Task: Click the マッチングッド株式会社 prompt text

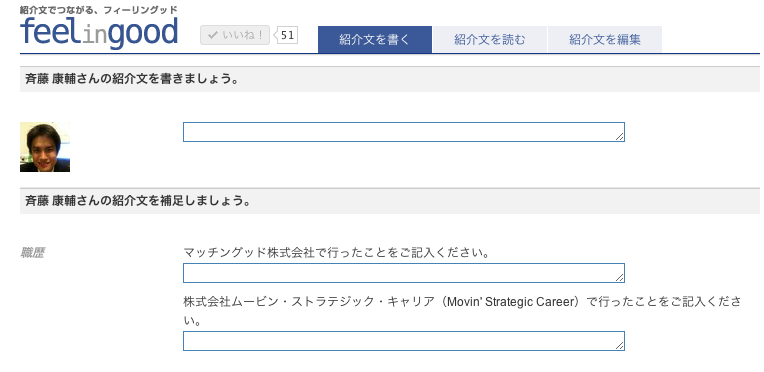Action: [x=337, y=253]
